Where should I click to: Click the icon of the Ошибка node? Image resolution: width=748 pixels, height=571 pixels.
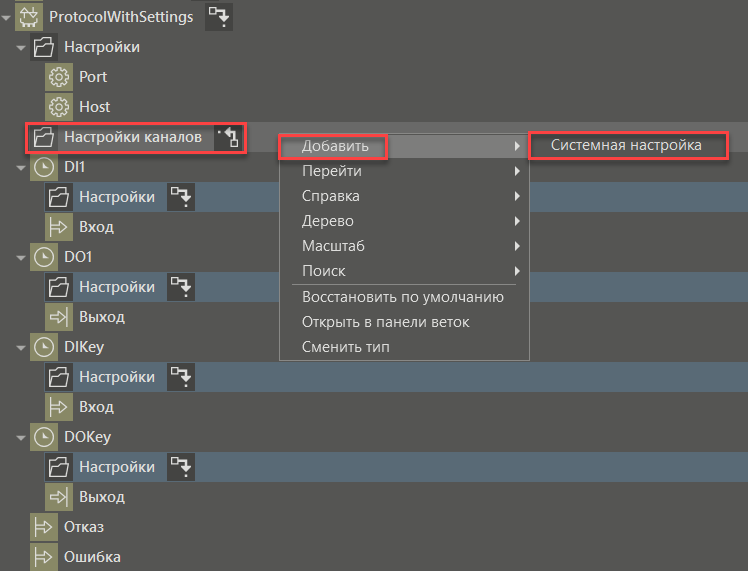44,557
